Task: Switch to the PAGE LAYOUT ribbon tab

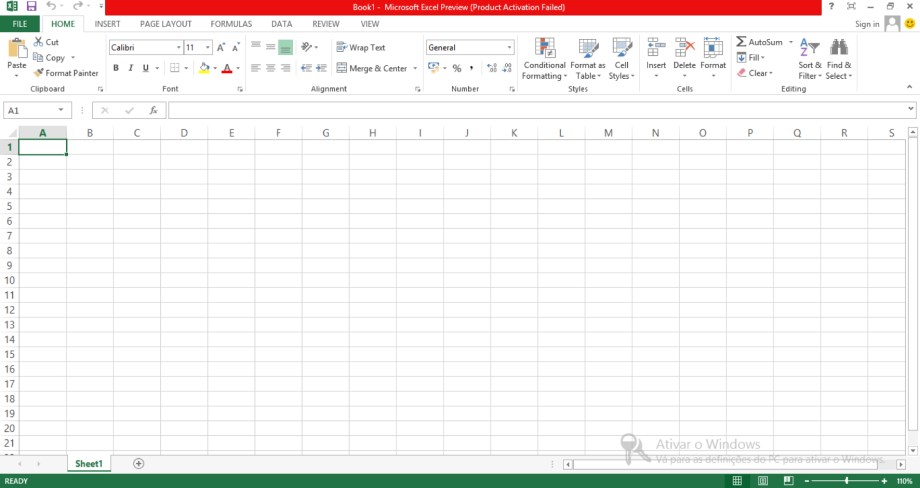Action: tap(165, 24)
